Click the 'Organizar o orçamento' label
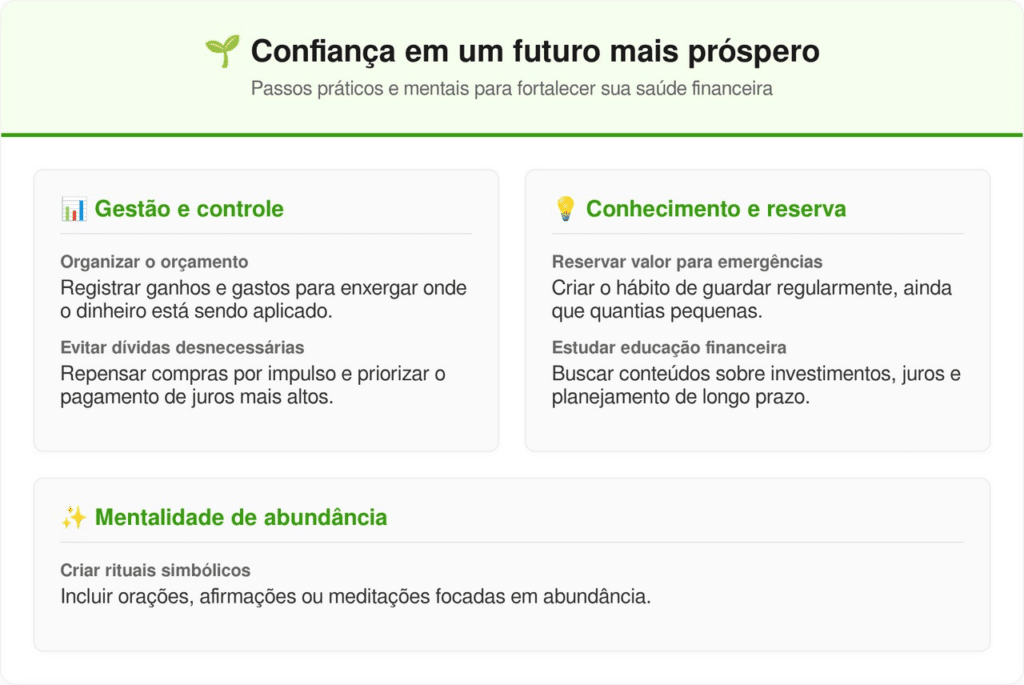The width and height of the screenshot is (1024, 685). (x=154, y=262)
